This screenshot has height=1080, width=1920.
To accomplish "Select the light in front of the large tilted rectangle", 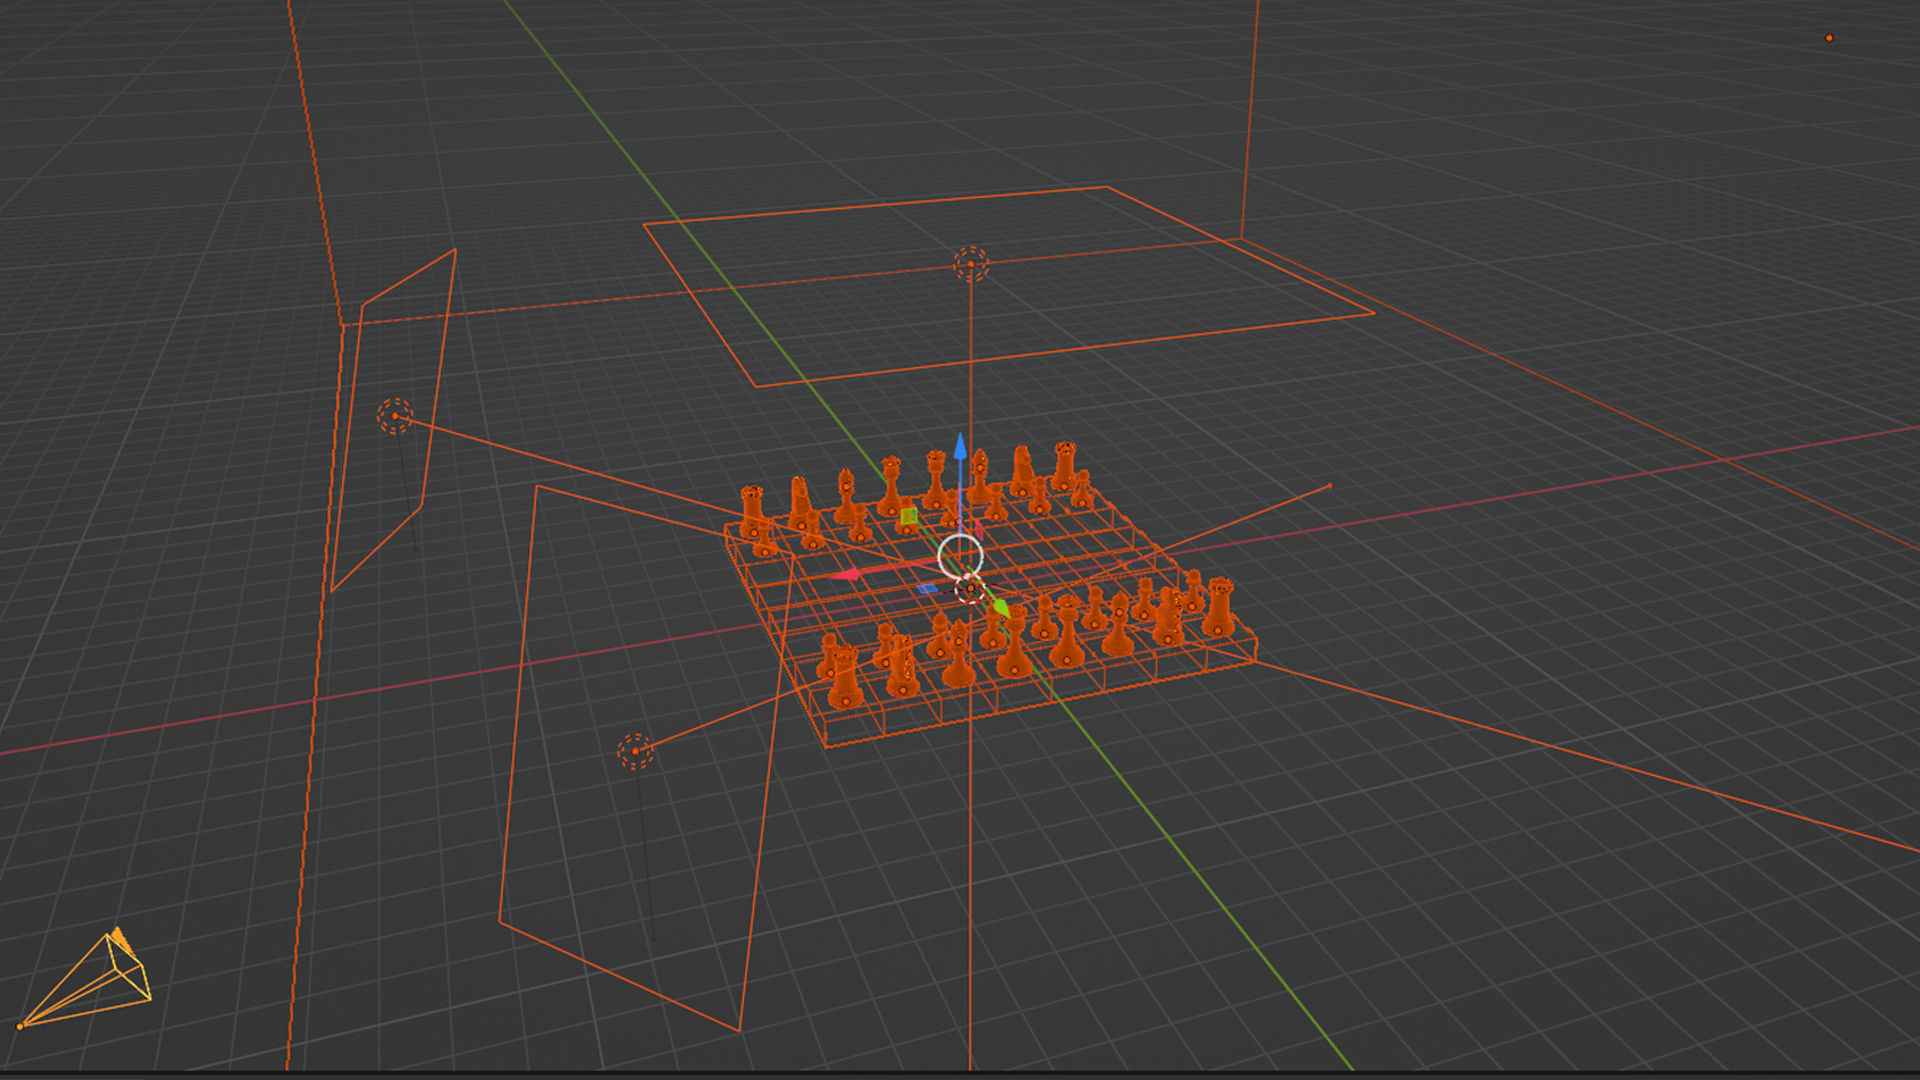I will (635, 751).
